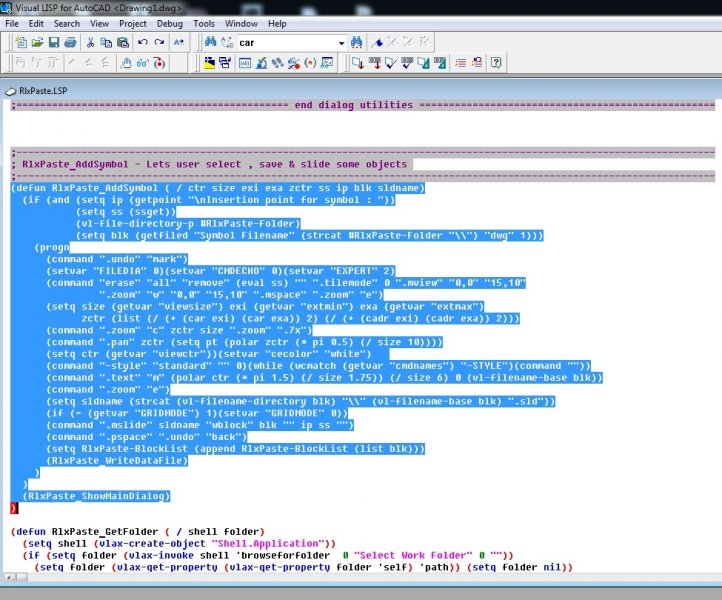722x600 pixels.
Task: Open the Tools menu
Action: tap(204, 23)
